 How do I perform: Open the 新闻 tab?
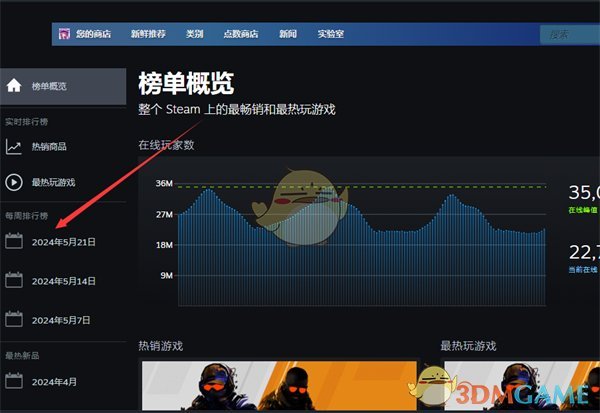coord(288,34)
